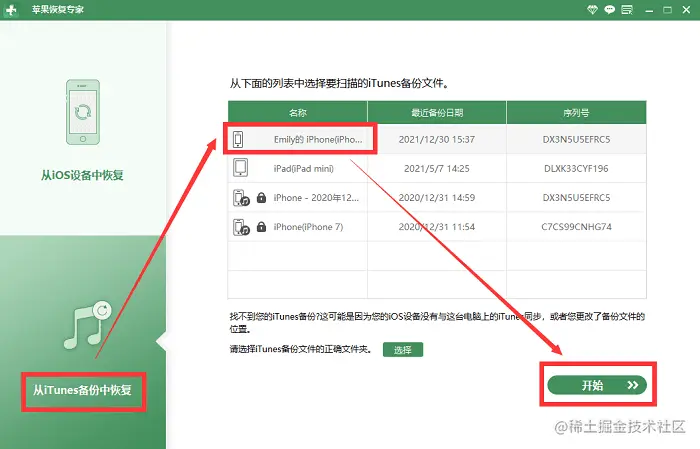
Task: Click lock icon in iPhone - 2020年12 row
Action: [261, 197]
